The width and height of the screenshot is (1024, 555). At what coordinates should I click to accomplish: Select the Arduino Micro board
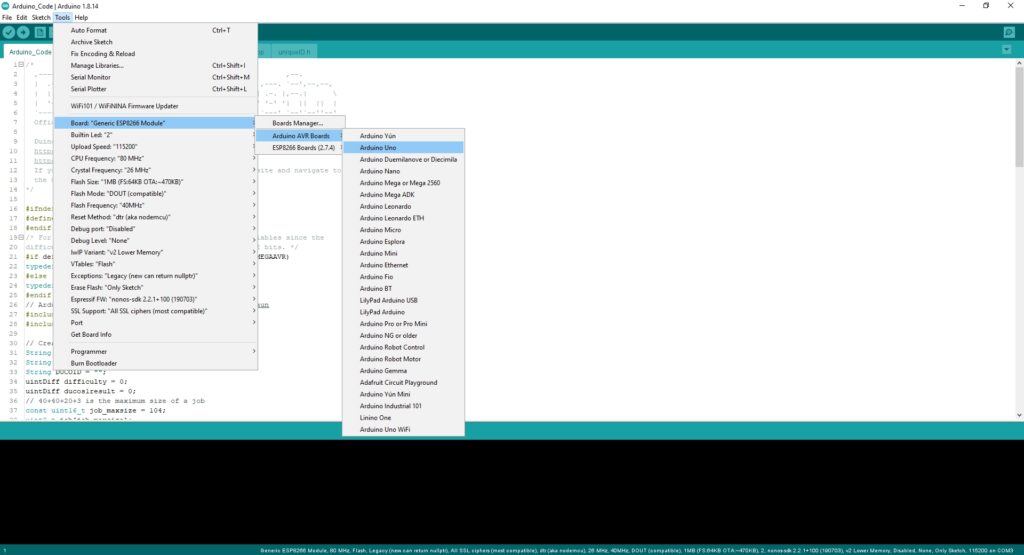click(403, 230)
